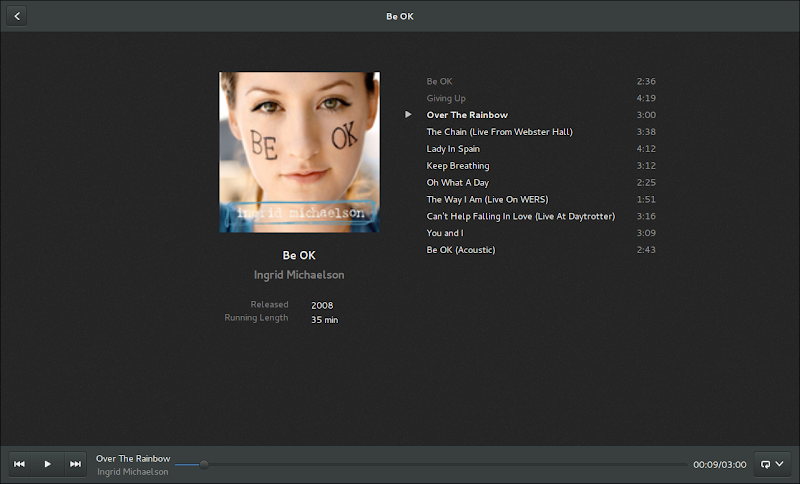Viewport: 800px width, 484px height.
Task: Play the track 'Lady In Spain'
Action: click(453, 149)
